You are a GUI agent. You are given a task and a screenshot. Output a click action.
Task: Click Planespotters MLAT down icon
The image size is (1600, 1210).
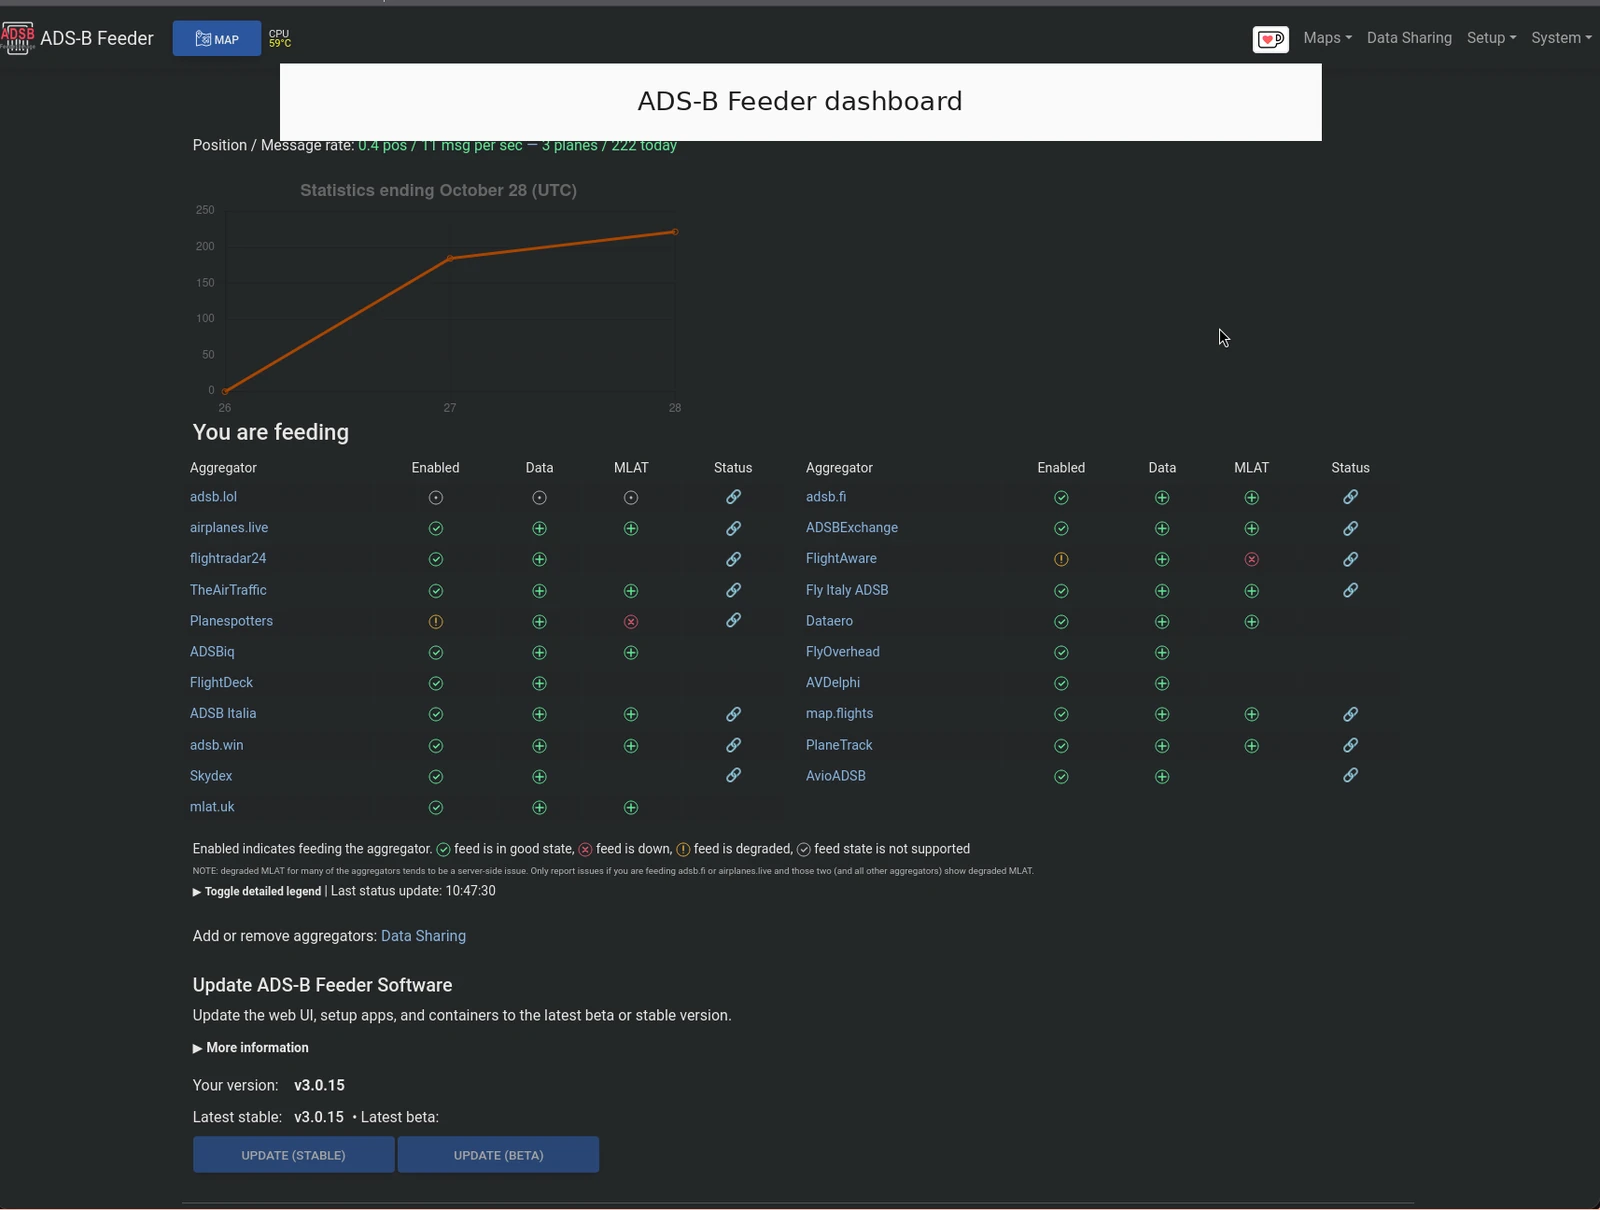coord(631,622)
